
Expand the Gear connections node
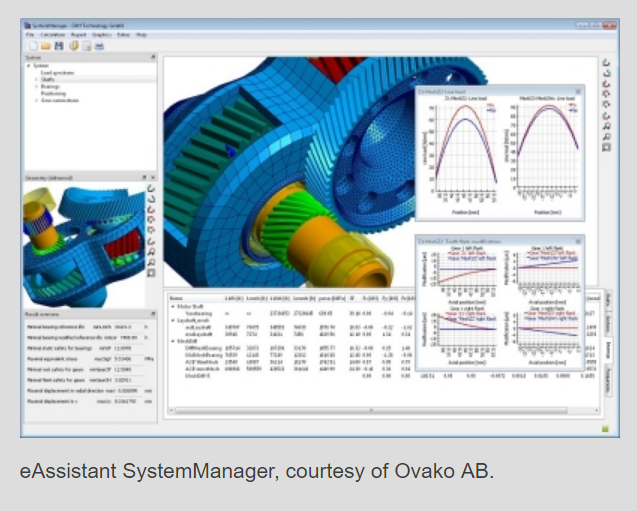click(36, 101)
